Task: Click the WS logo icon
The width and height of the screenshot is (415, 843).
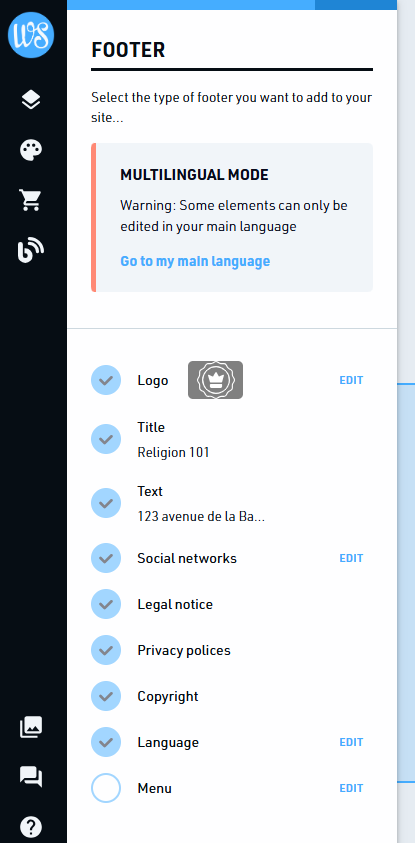Action: click(x=31, y=35)
